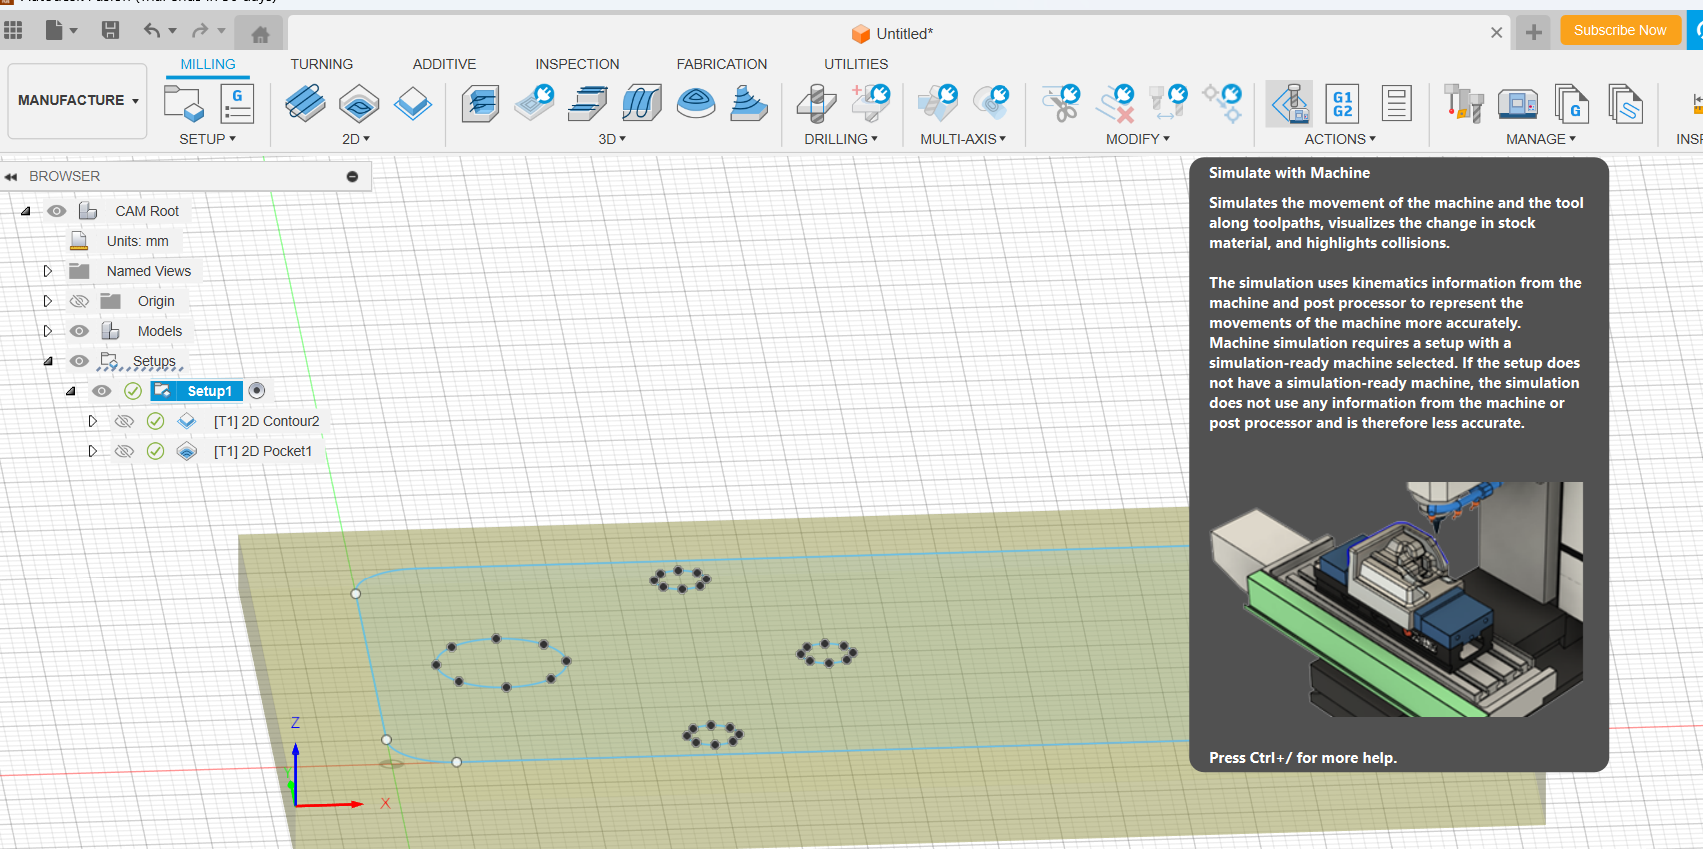Toggle visibility of Setups
The height and width of the screenshot is (849, 1703).
click(x=79, y=361)
